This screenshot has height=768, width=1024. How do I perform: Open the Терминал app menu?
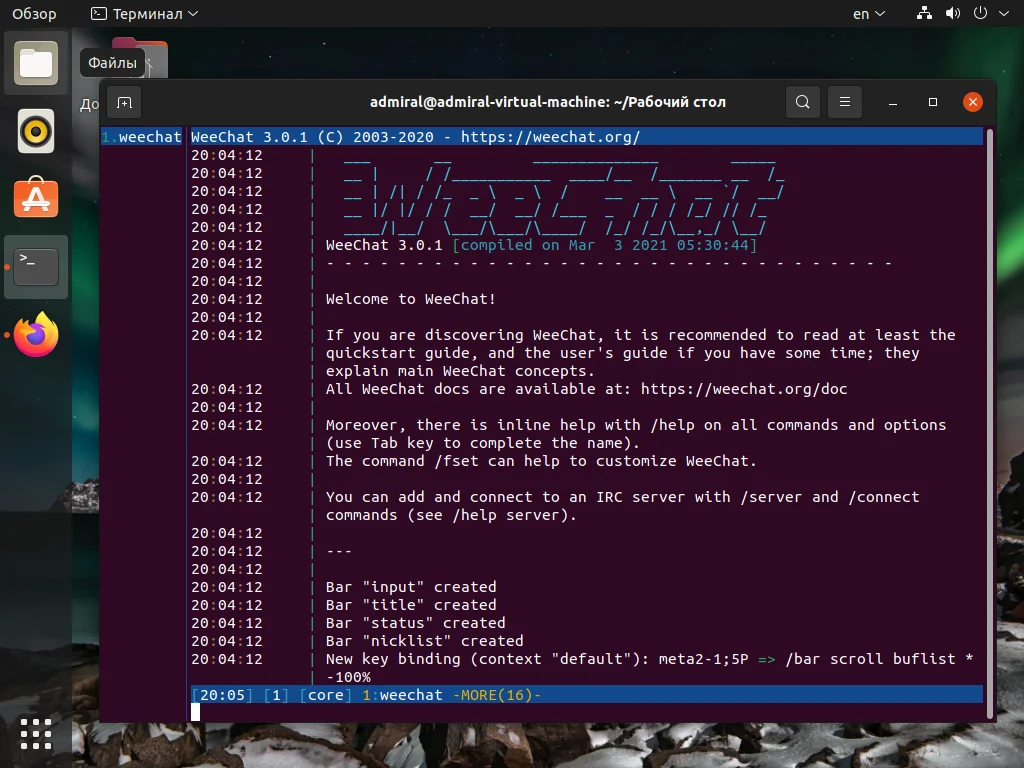click(144, 14)
